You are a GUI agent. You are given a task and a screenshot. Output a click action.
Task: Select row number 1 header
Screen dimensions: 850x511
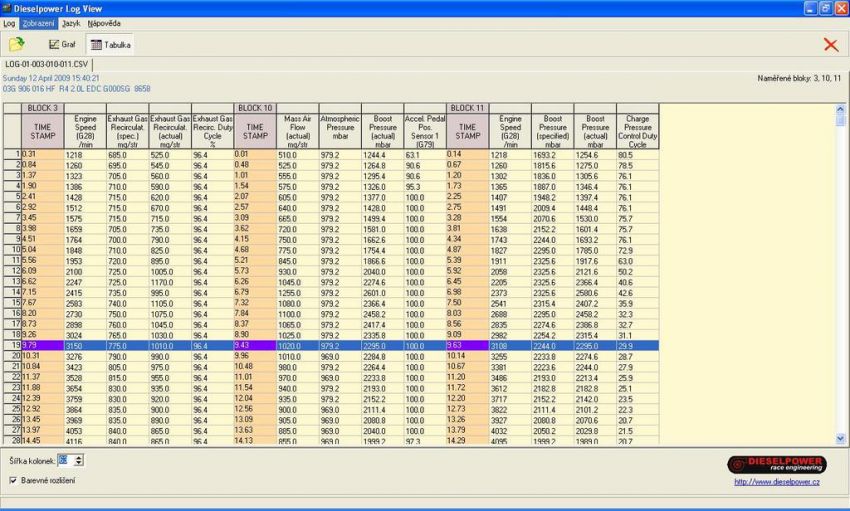point(12,154)
